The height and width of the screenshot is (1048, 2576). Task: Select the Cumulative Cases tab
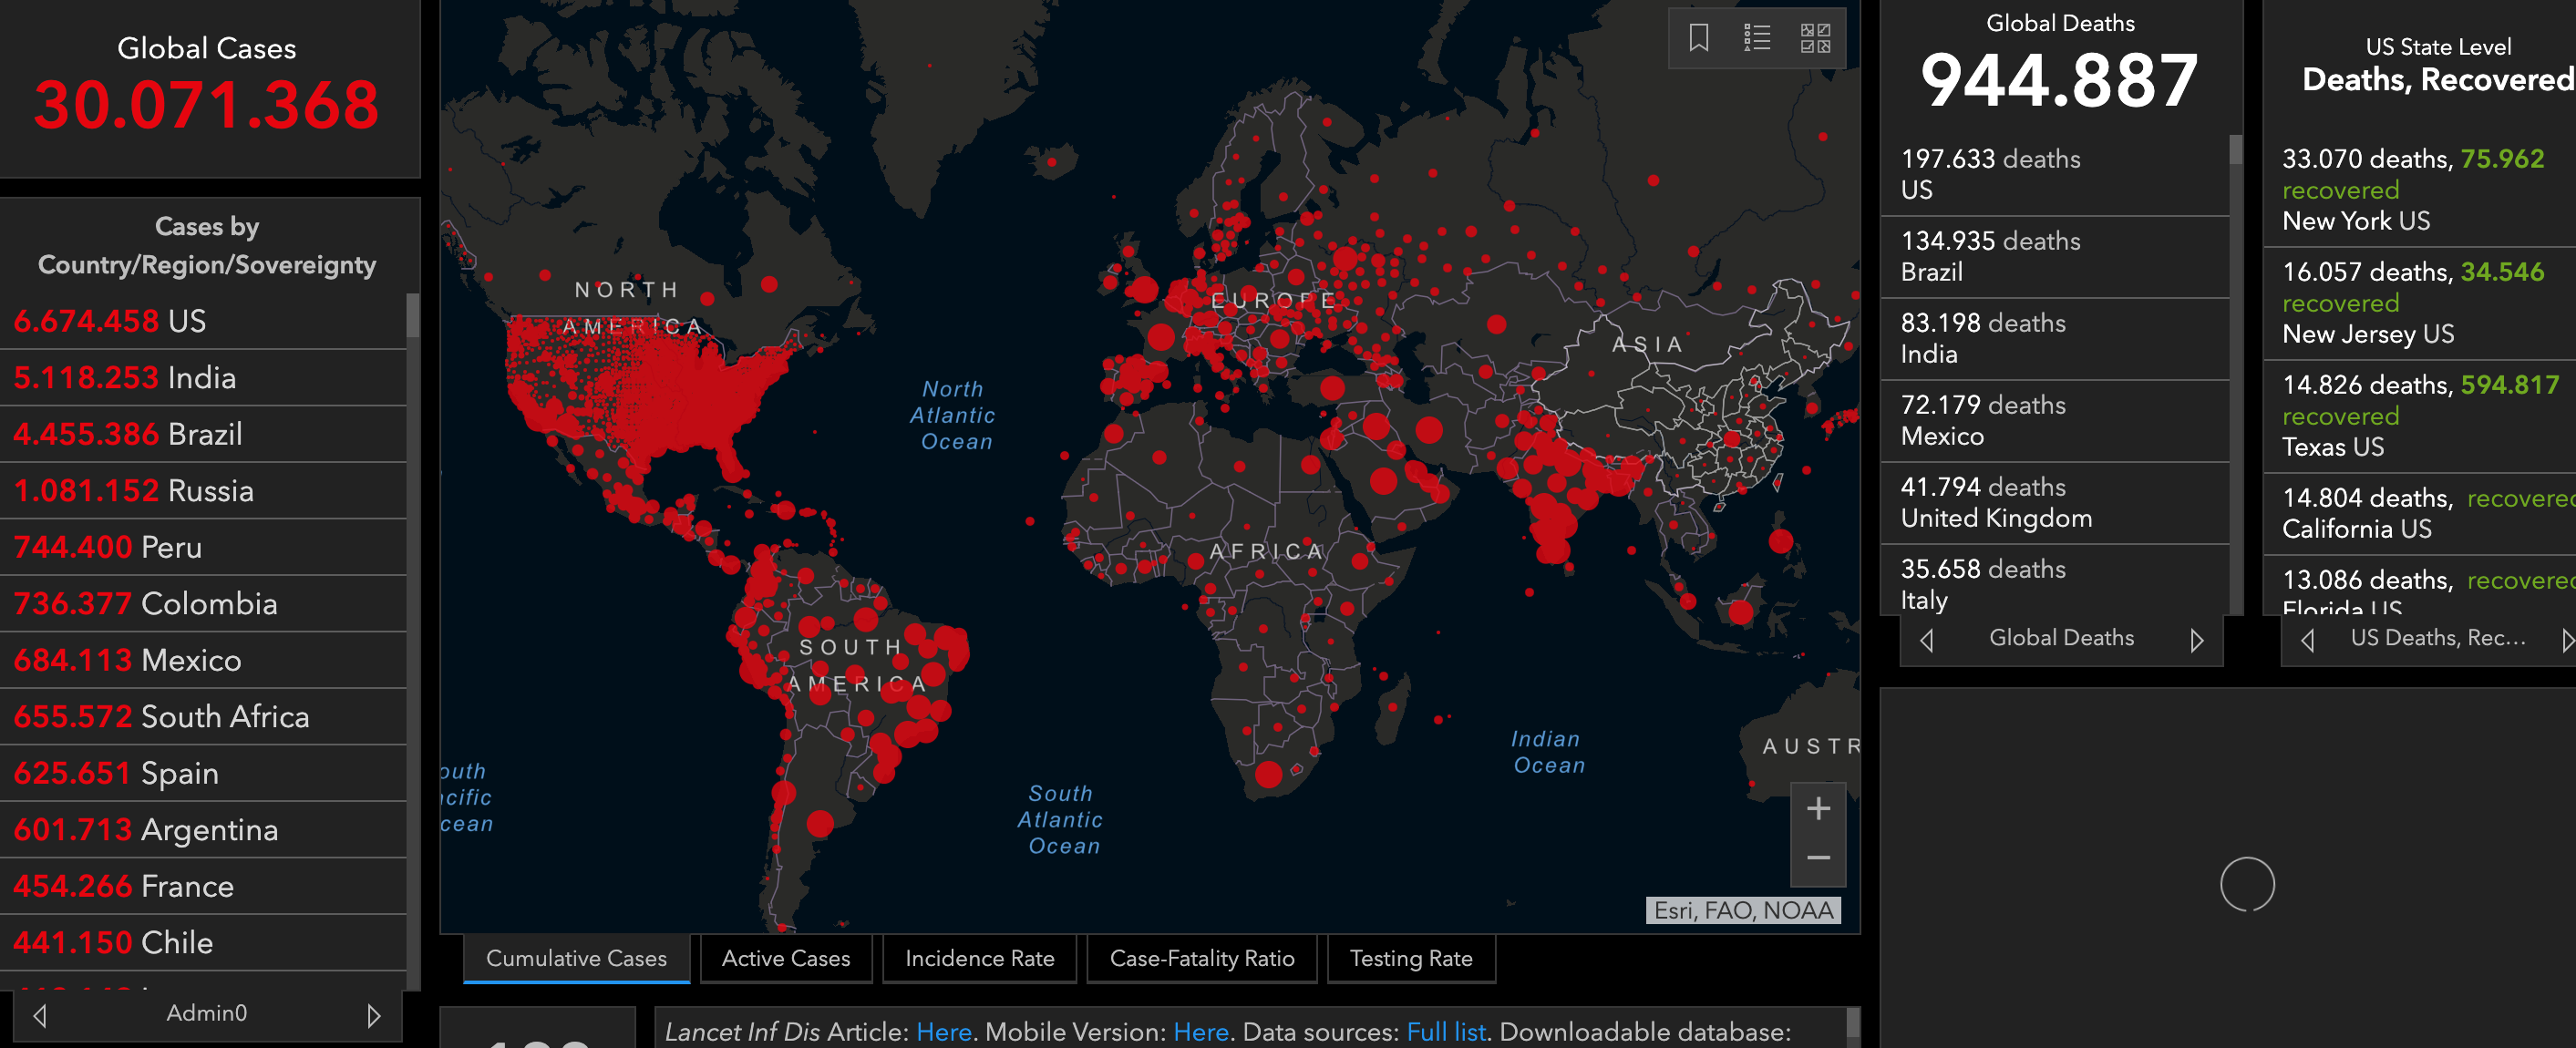click(x=576, y=958)
